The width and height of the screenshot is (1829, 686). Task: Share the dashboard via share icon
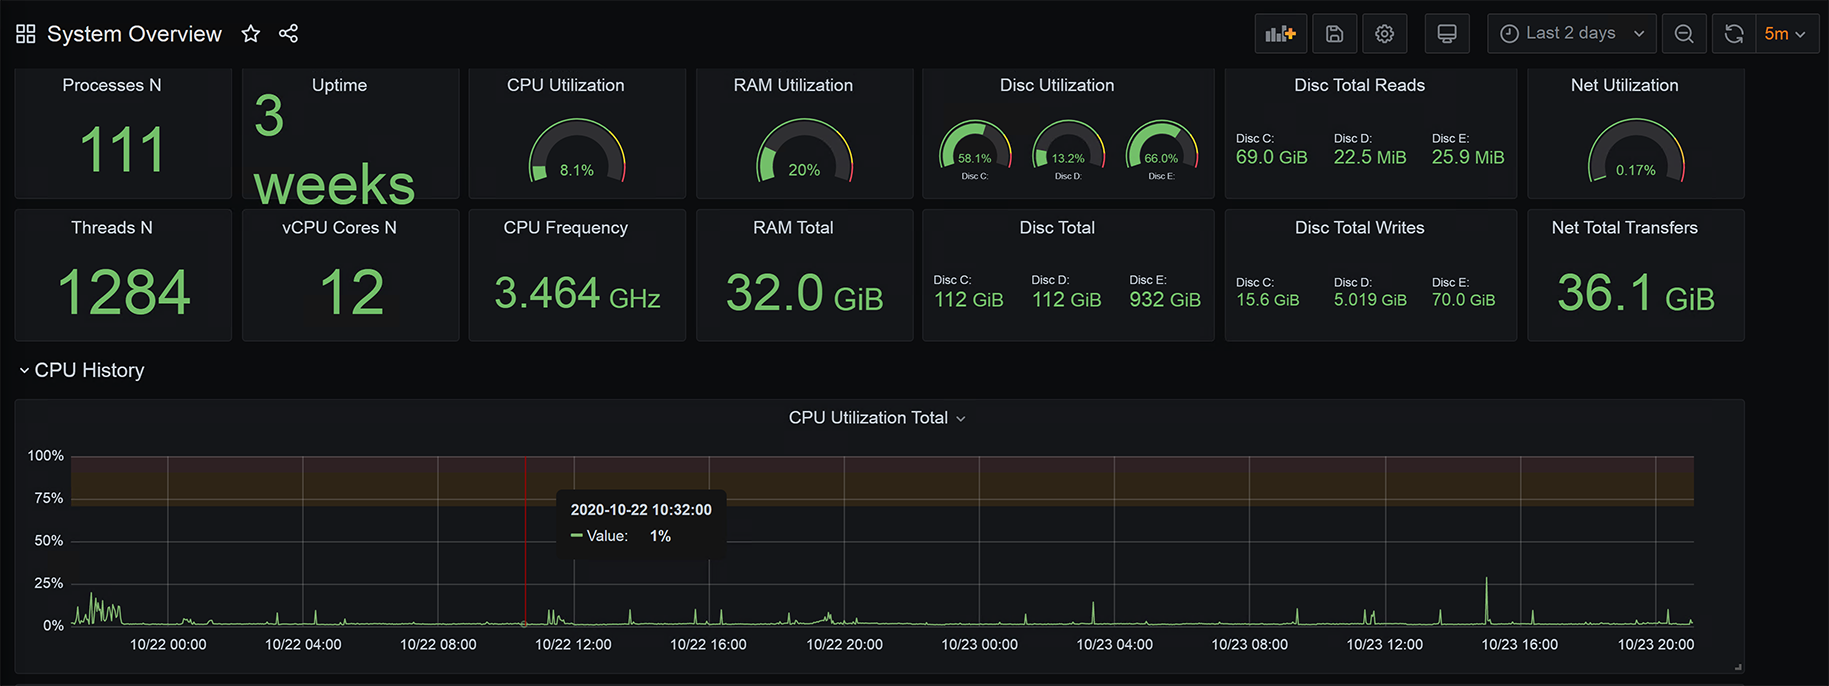288,34
